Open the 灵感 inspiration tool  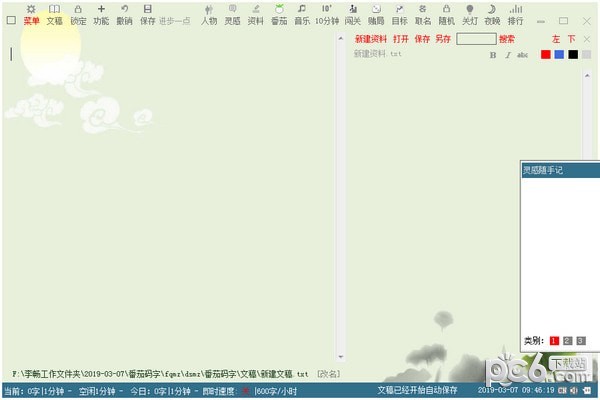(232, 15)
